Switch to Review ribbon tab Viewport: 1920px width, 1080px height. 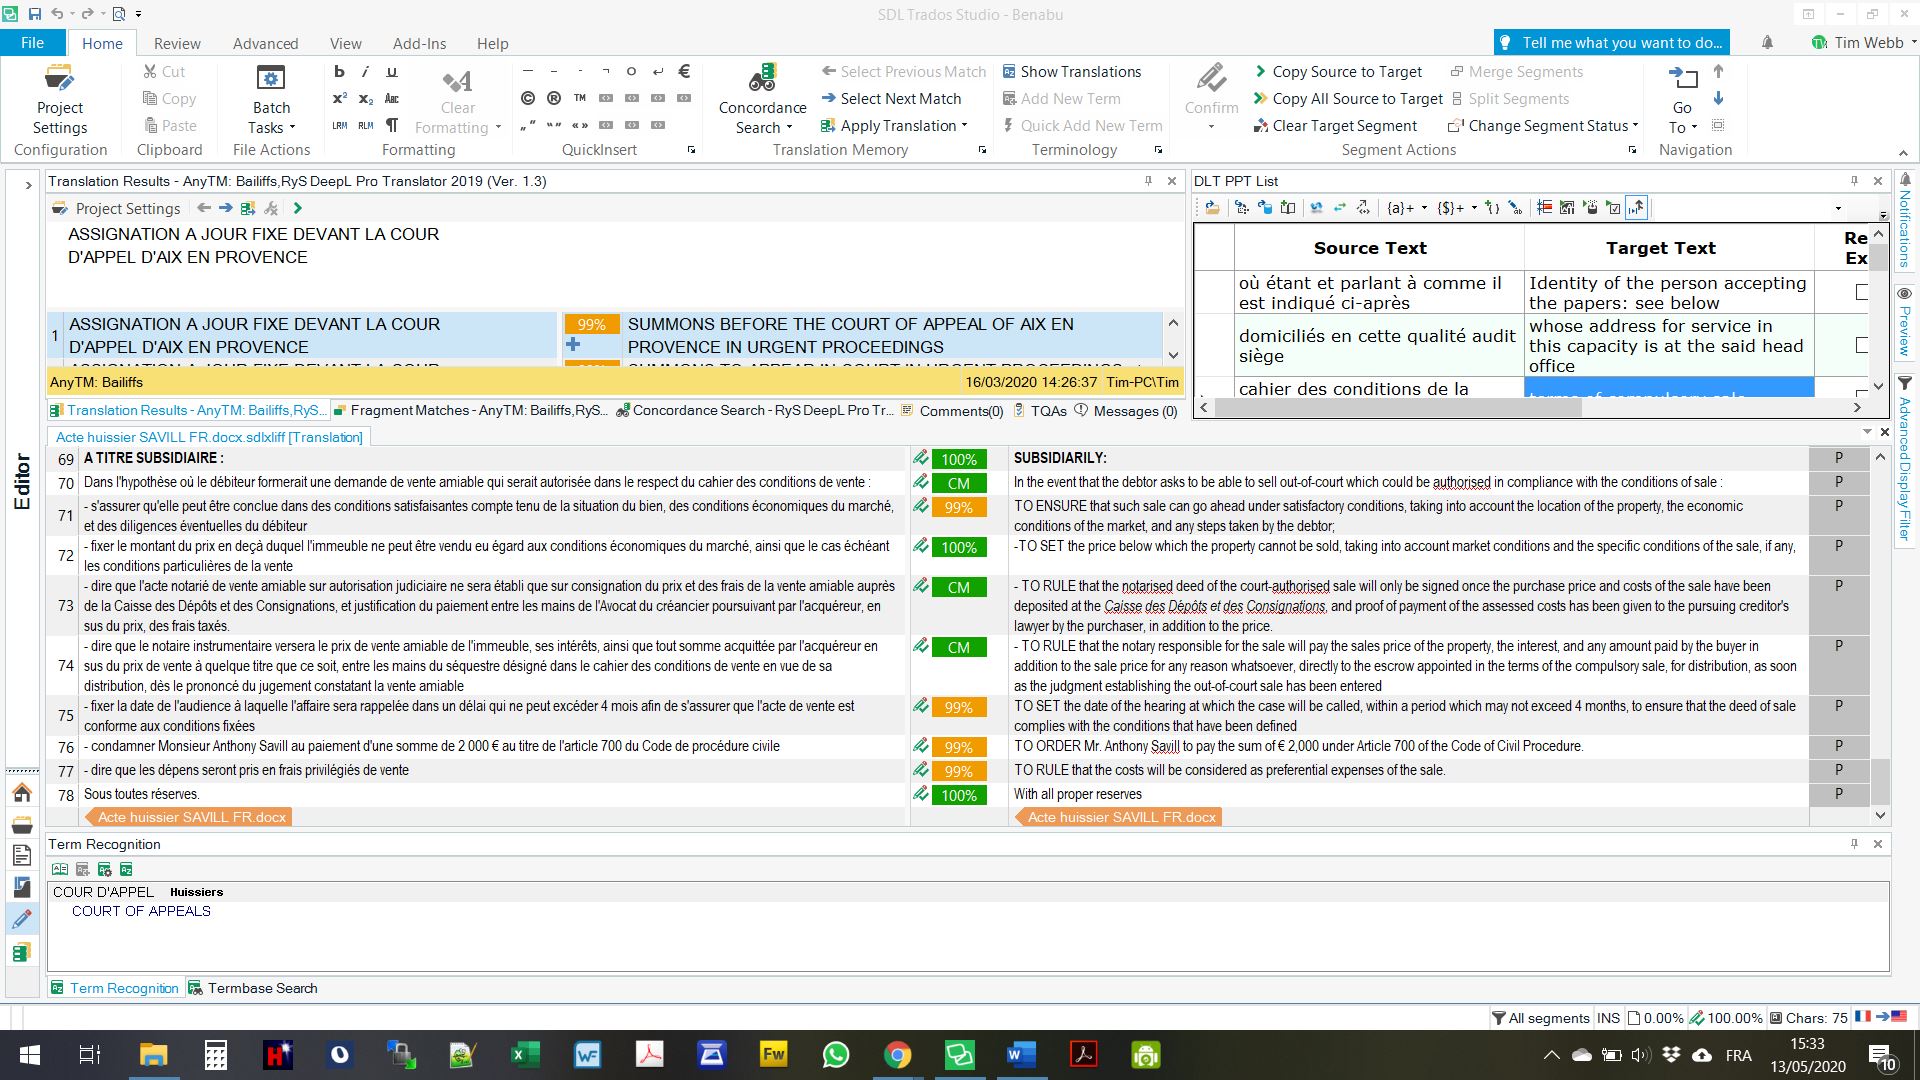click(x=177, y=43)
